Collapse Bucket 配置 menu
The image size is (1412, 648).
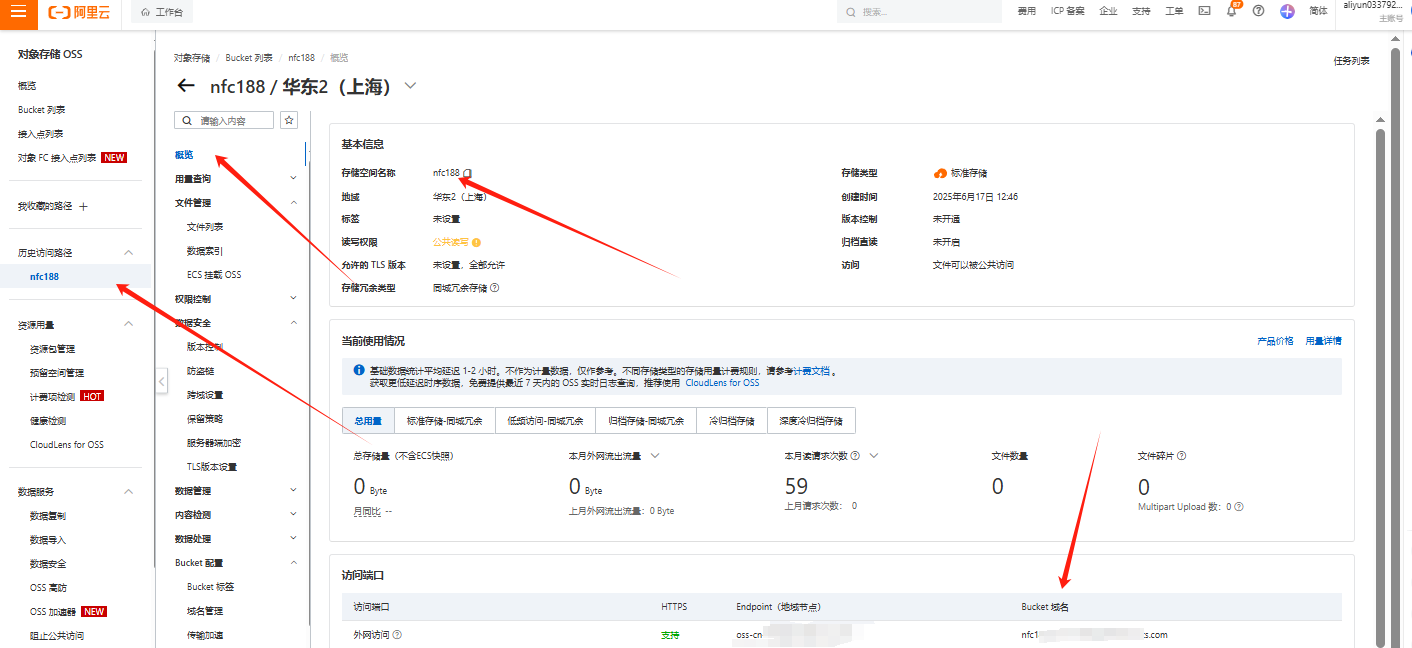293,562
